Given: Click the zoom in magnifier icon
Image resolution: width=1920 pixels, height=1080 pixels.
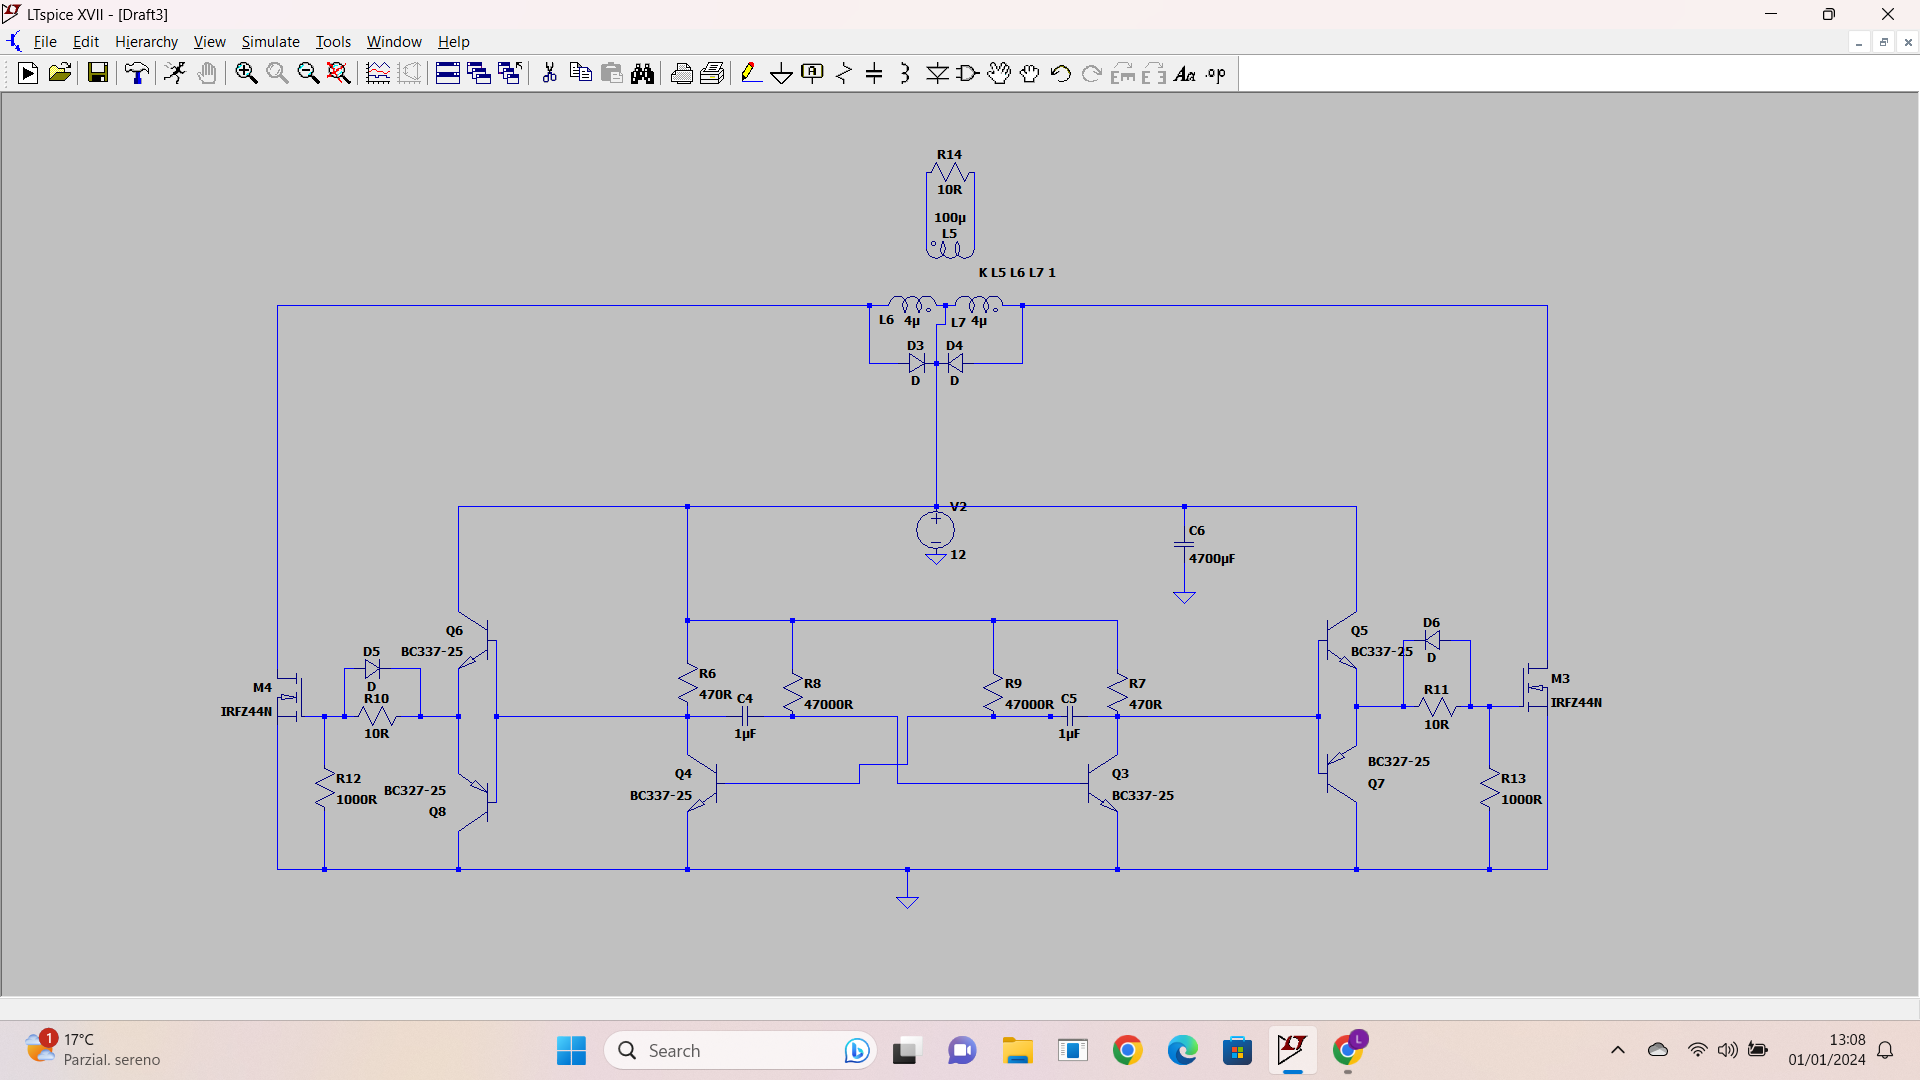Looking at the screenshot, I should point(246,73).
